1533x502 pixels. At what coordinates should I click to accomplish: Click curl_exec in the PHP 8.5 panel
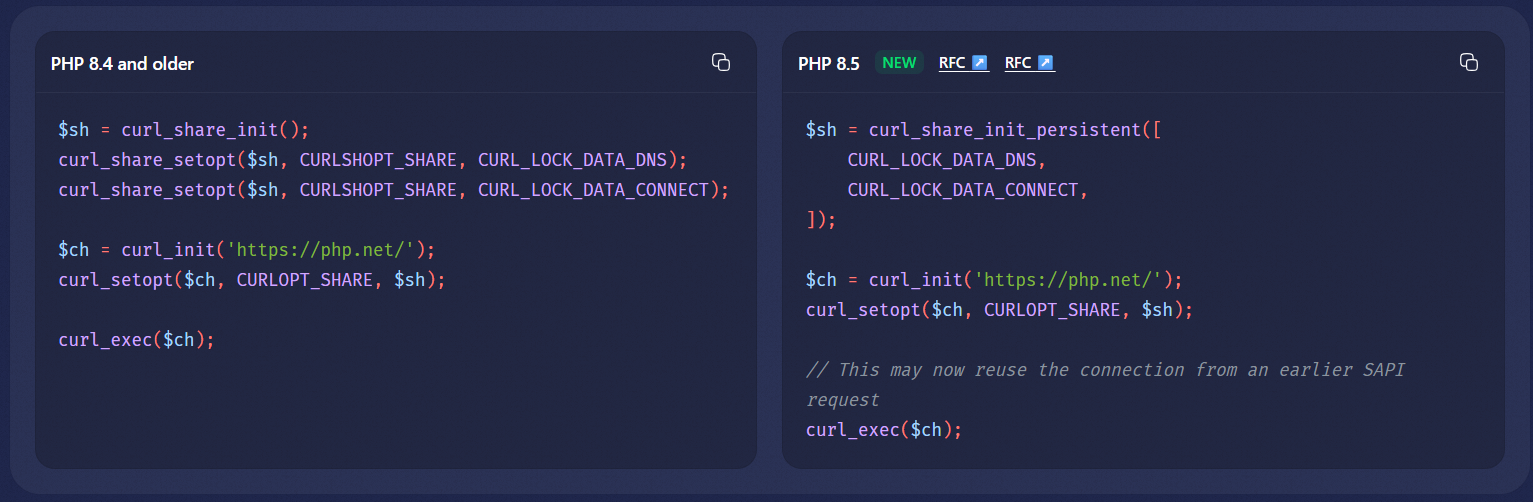coord(852,430)
